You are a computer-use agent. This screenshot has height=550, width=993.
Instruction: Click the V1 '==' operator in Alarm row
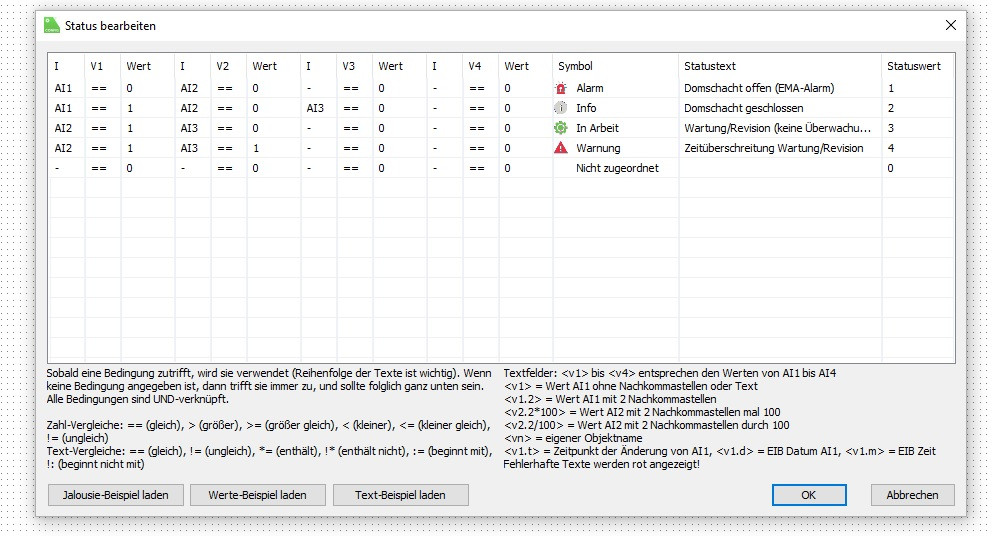[x=99, y=89]
